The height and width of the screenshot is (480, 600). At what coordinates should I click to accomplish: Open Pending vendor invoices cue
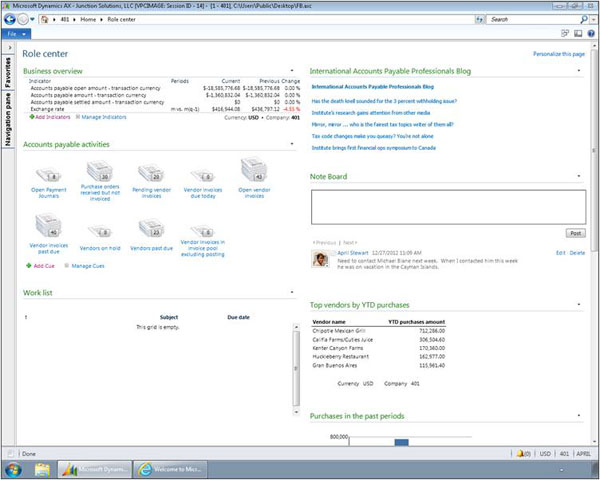click(152, 181)
